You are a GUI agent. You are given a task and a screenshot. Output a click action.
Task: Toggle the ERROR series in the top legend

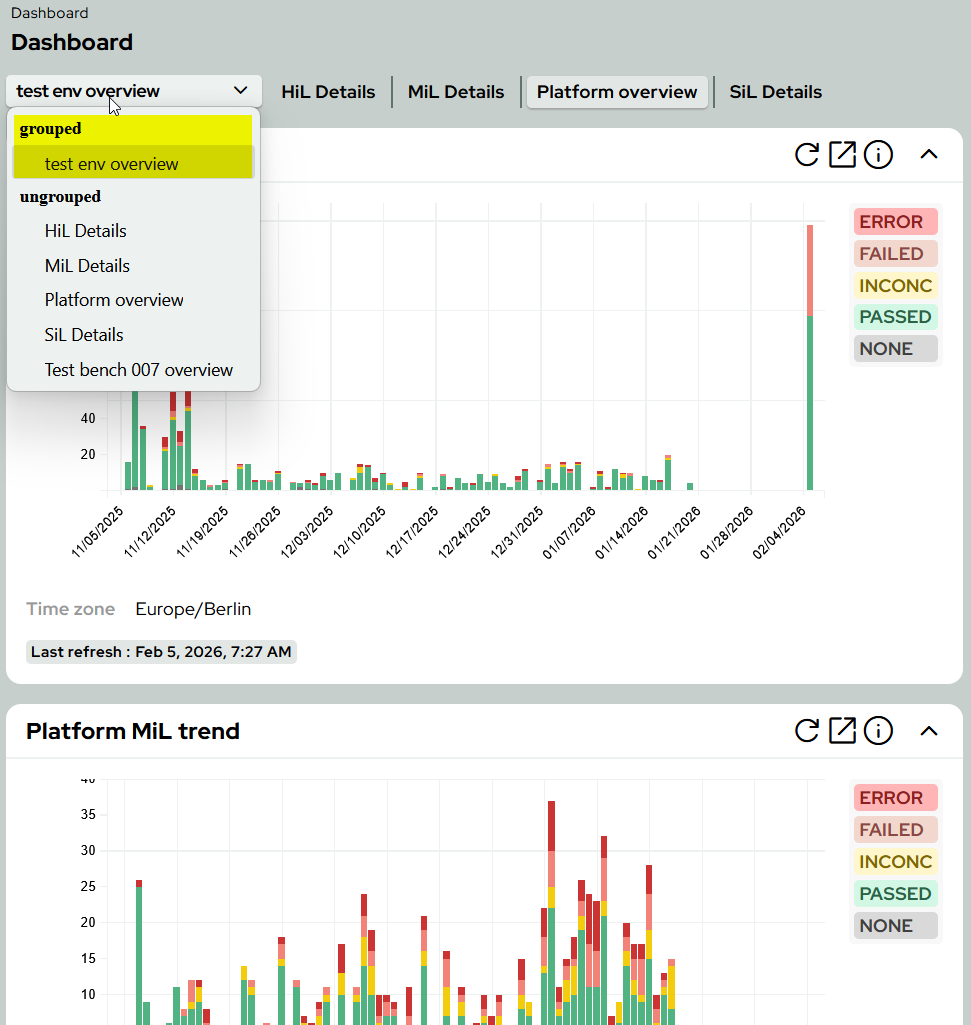[x=895, y=221]
